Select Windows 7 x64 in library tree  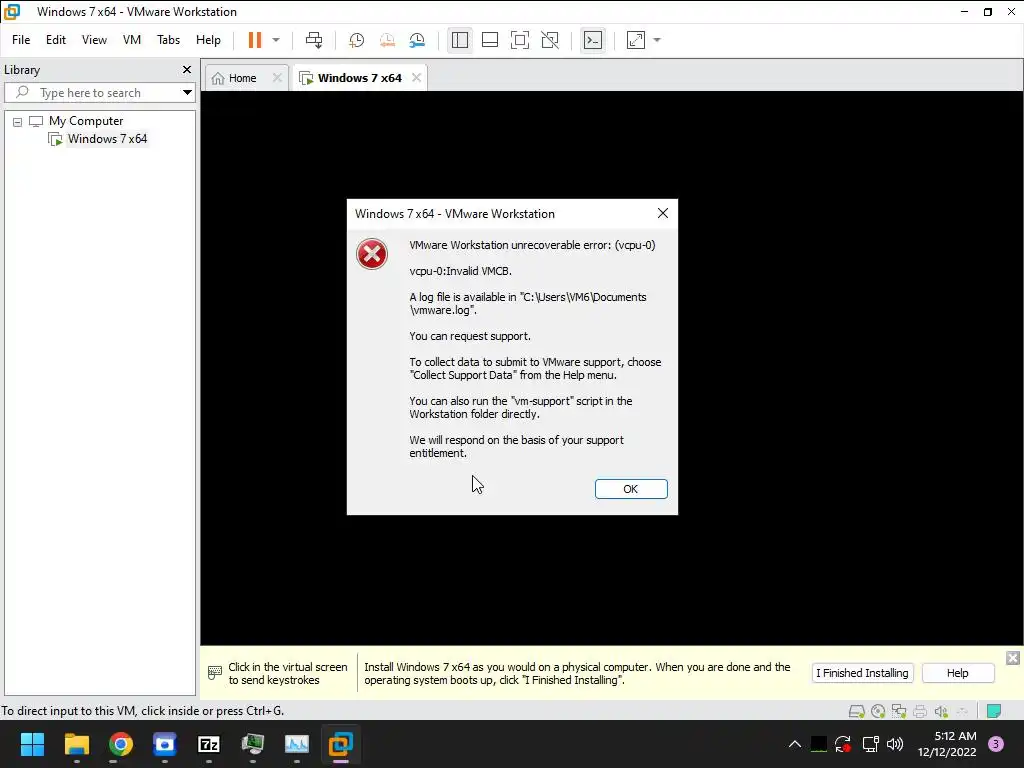click(107, 138)
